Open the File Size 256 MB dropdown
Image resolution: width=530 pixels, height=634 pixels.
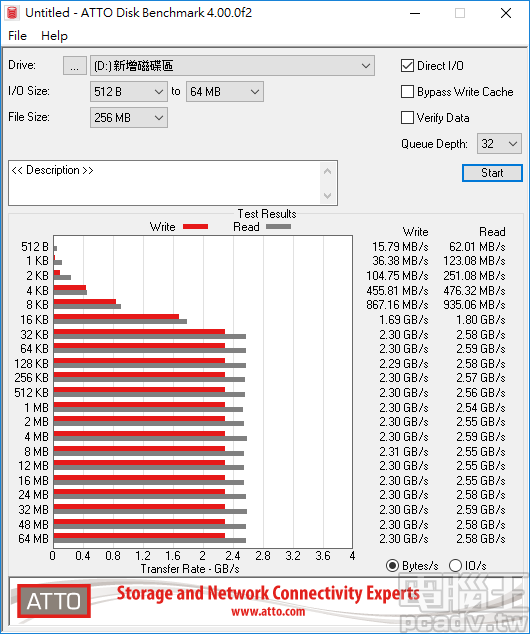[129, 117]
